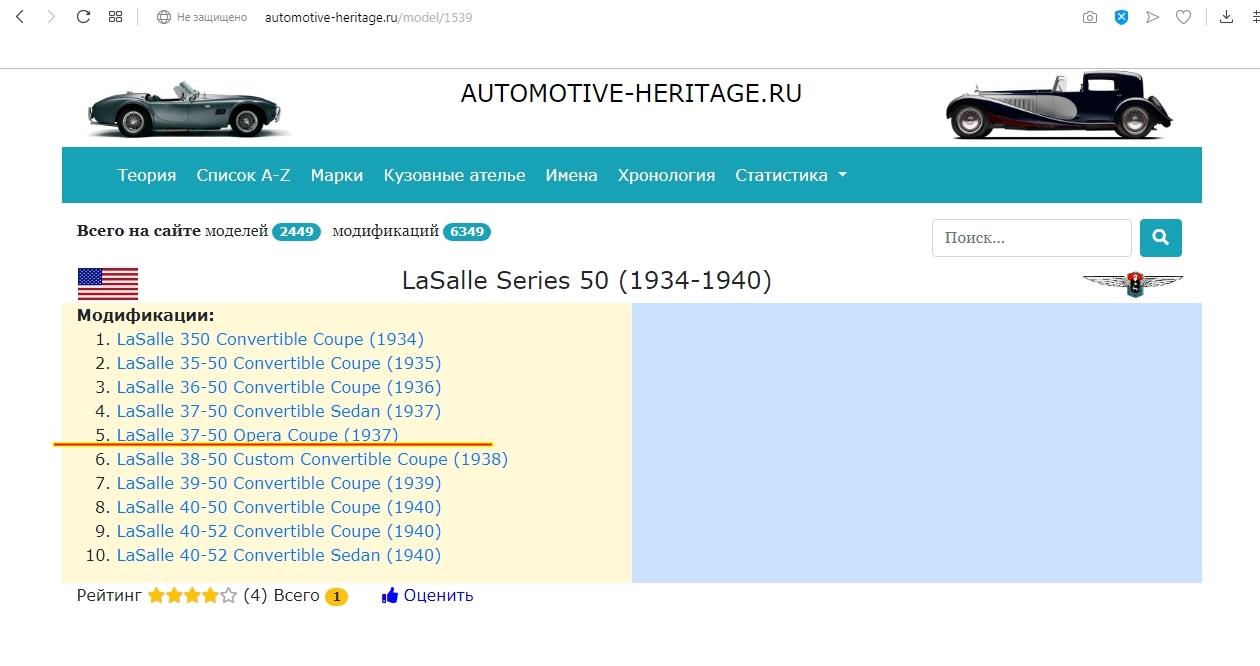Image resolution: width=1260 pixels, height=666 pixels.
Task: Bookmark page with the heart icon
Action: 1183,17
